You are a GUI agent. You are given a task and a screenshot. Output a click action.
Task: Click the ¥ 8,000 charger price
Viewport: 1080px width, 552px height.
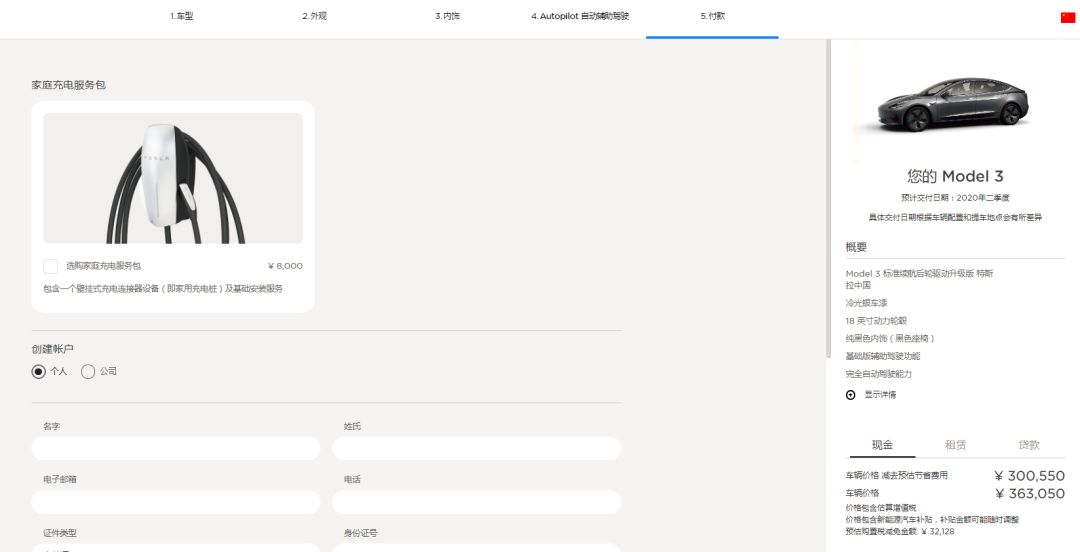point(285,266)
